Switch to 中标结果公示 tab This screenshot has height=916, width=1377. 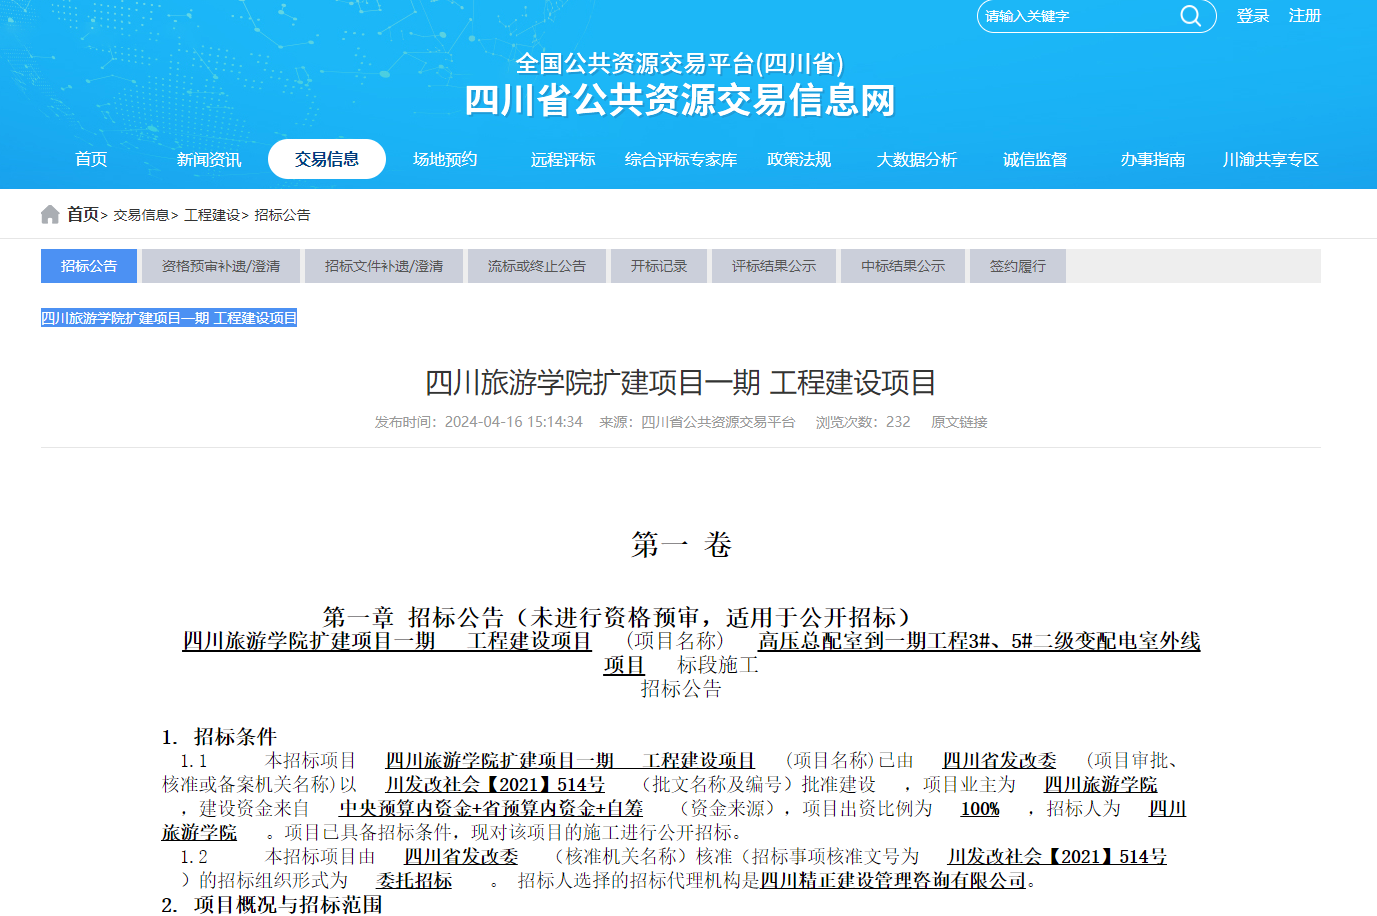(x=903, y=266)
